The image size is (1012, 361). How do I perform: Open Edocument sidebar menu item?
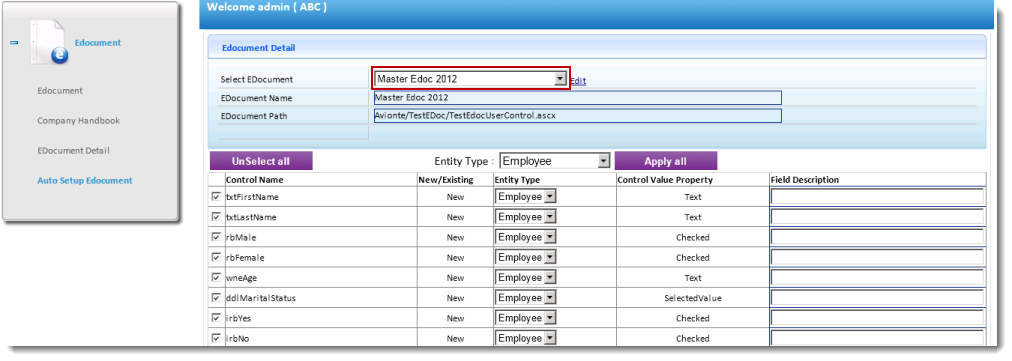click(x=60, y=91)
